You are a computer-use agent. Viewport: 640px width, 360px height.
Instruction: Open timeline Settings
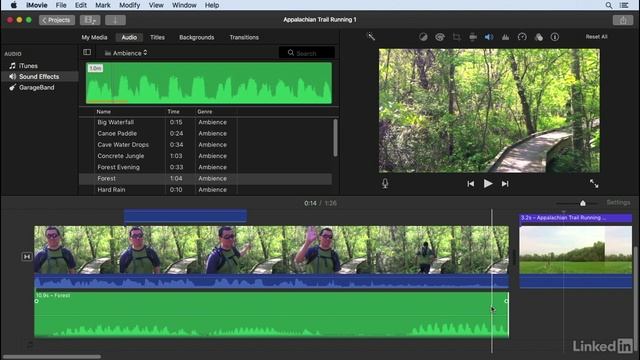(618, 202)
